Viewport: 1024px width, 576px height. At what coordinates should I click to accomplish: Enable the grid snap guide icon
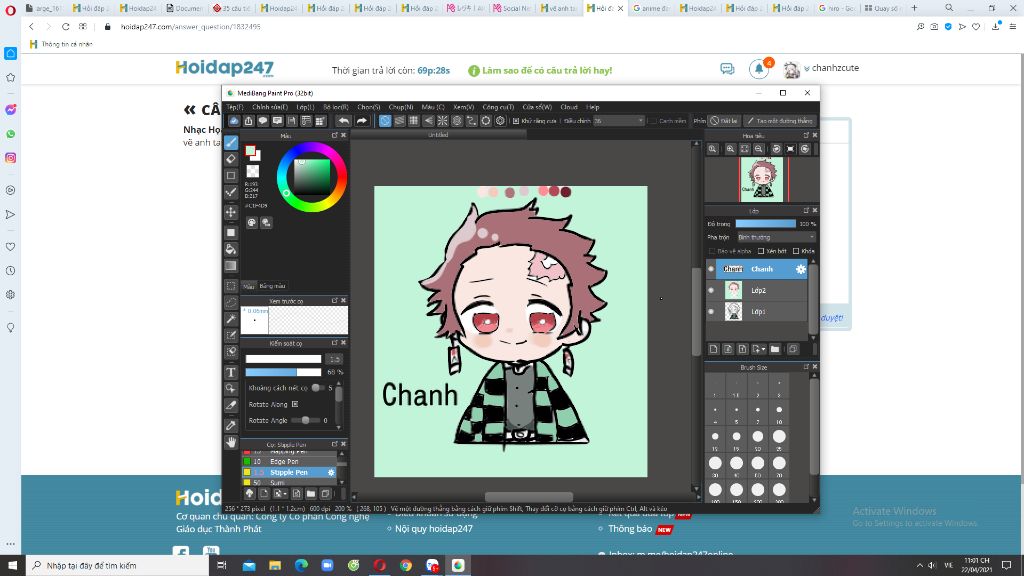point(413,121)
